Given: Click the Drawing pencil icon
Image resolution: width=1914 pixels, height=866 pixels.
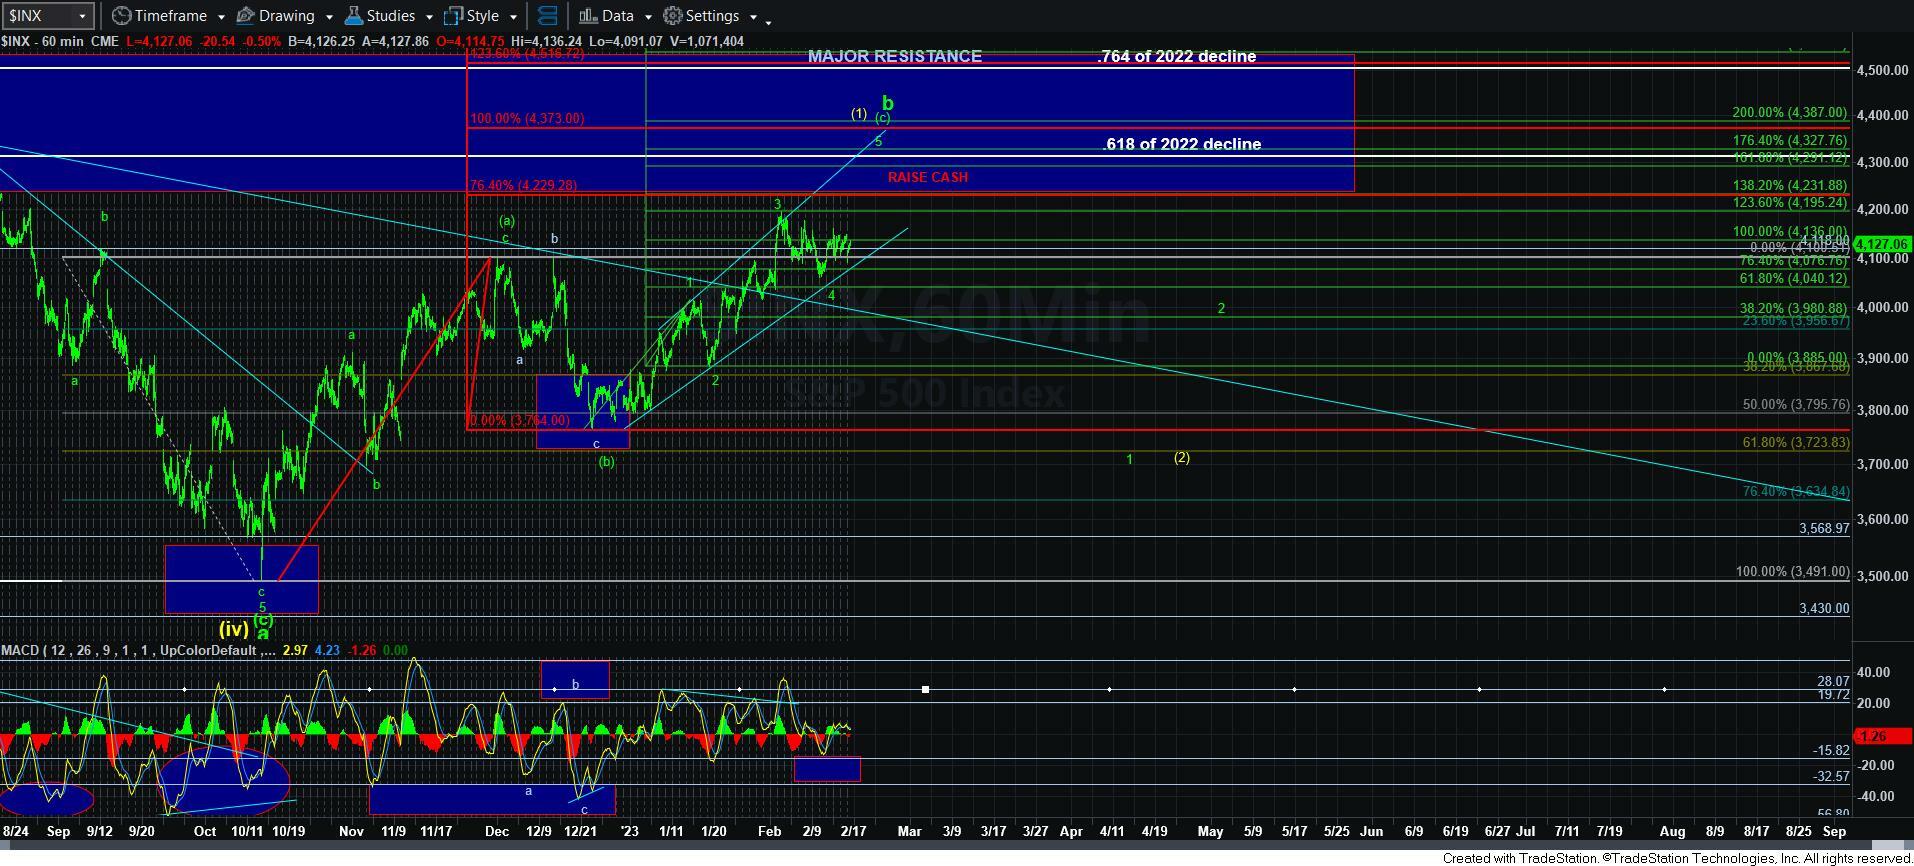Looking at the screenshot, I should click(x=245, y=16).
